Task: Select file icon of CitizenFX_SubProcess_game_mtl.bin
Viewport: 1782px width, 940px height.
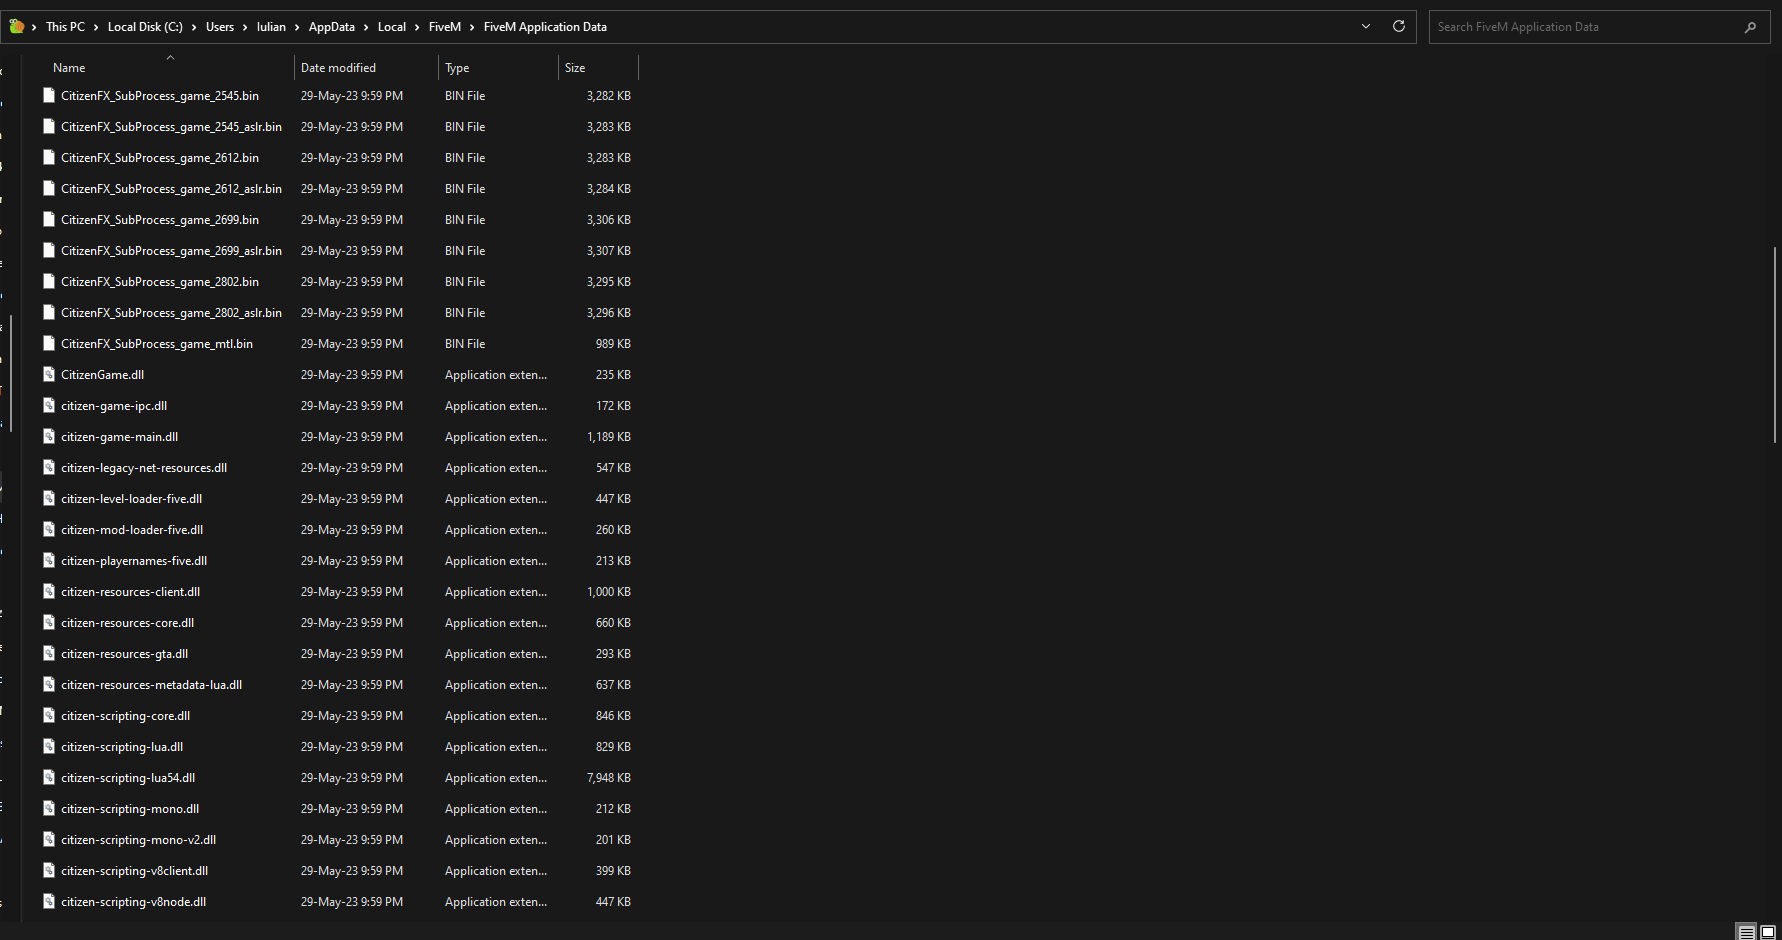Action: (49, 344)
